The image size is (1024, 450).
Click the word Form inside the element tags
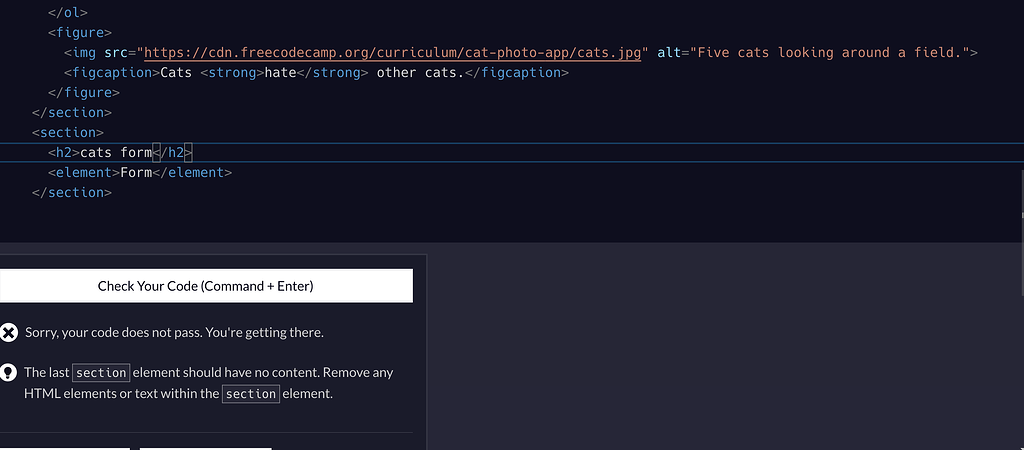(135, 173)
